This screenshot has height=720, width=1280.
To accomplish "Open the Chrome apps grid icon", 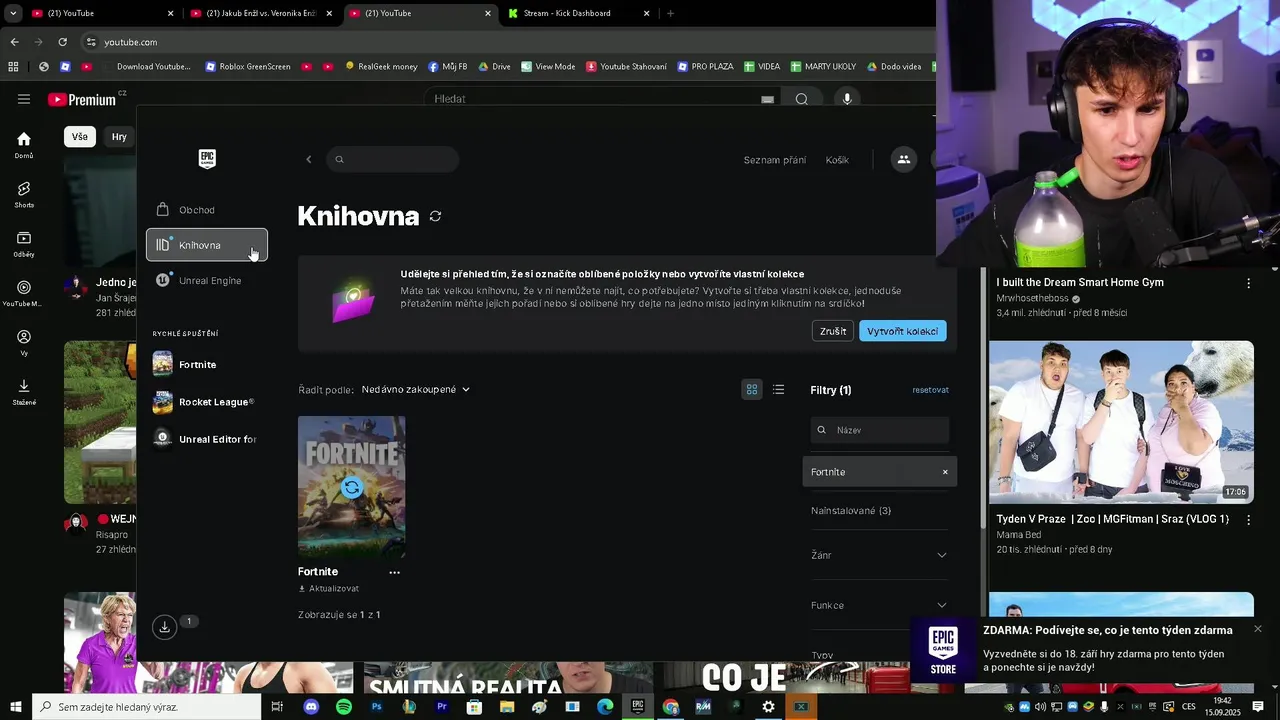I will (x=13, y=67).
